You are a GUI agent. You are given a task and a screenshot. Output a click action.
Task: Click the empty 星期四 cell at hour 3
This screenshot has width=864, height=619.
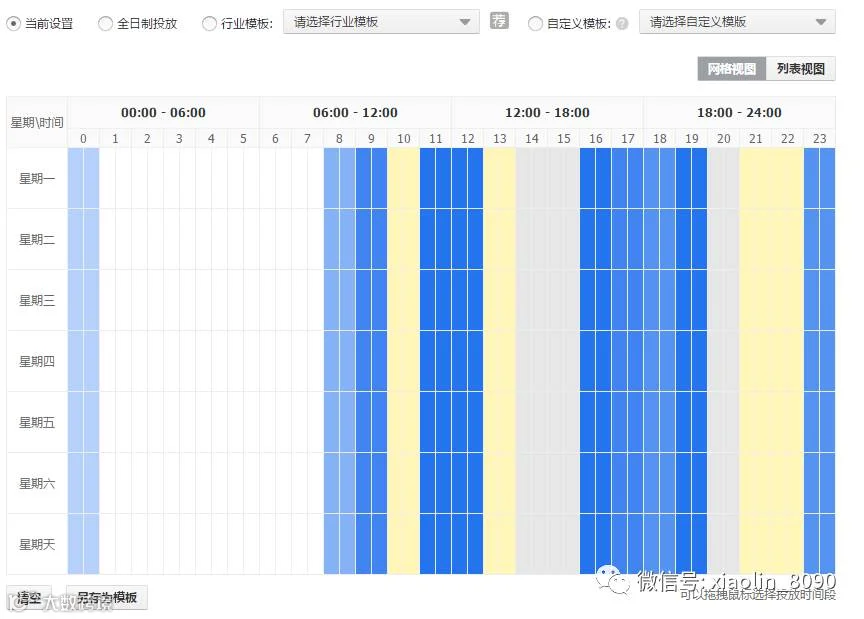[x=179, y=361]
